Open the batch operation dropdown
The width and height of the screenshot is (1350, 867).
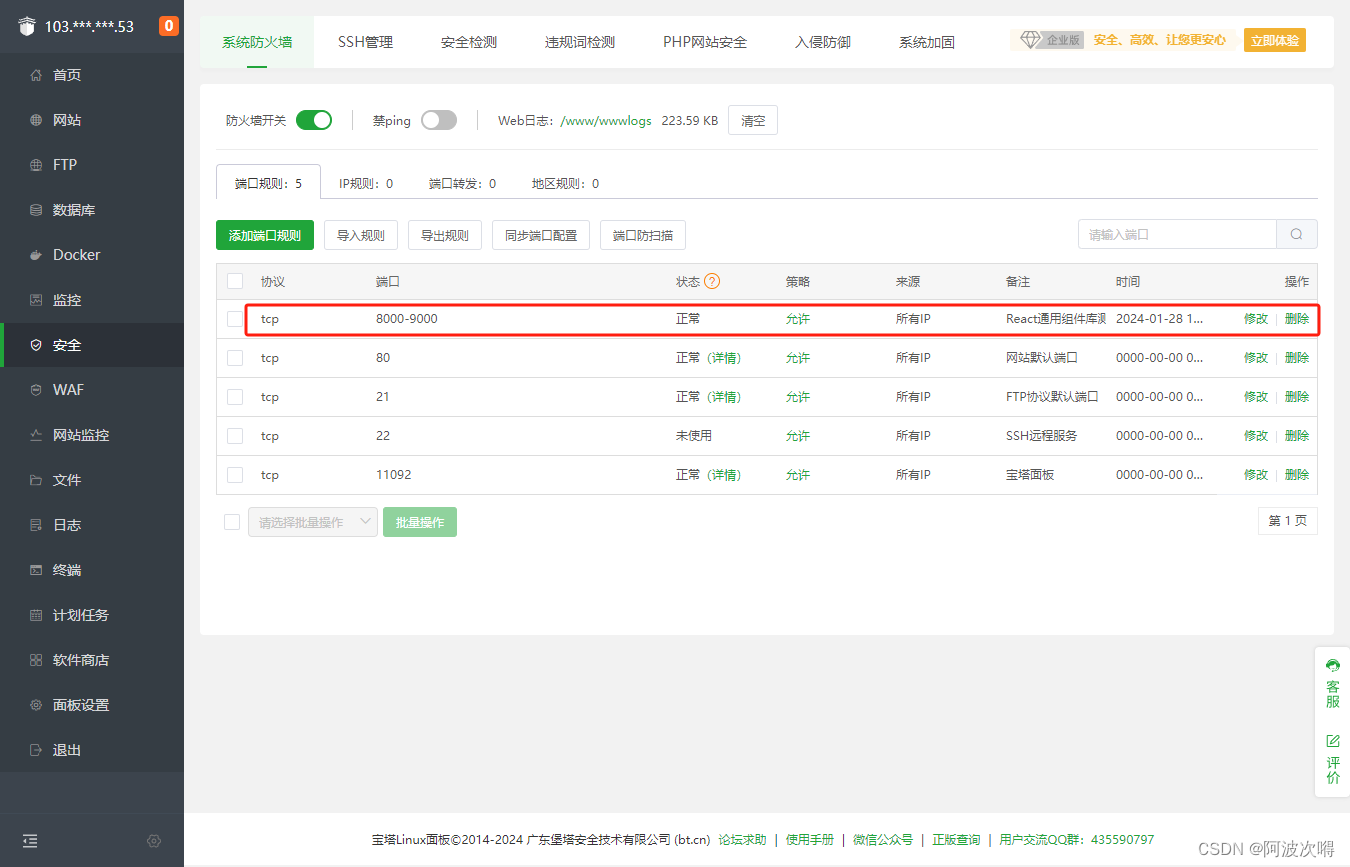(312, 522)
